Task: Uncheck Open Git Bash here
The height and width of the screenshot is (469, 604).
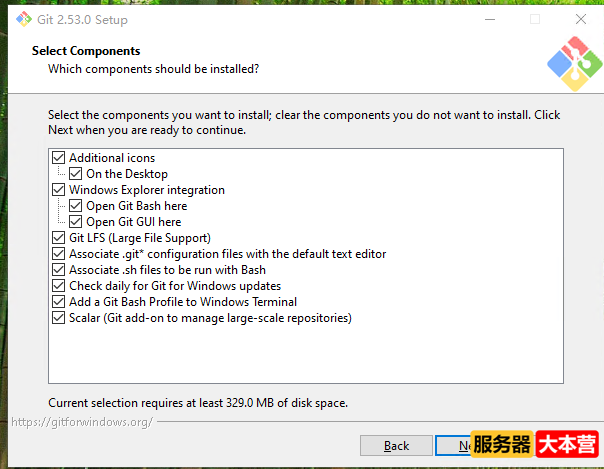Action: [x=75, y=206]
